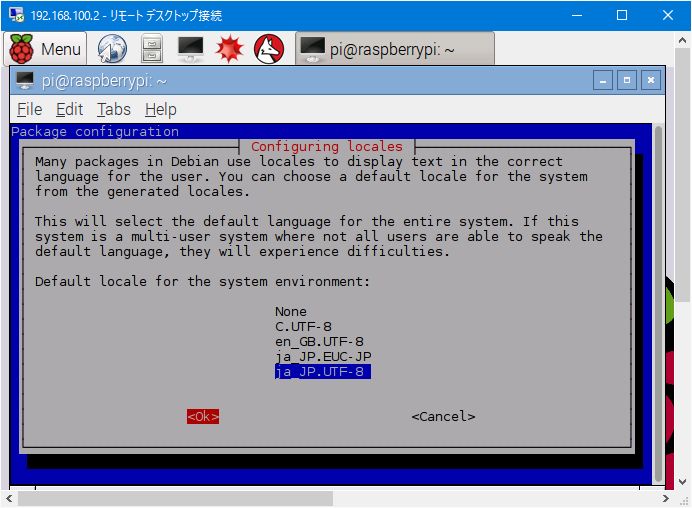The width and height of the screenshot is (692, 508).
Task: Select the C.UTF-8 locale option
Action: (x=303, y=327)
